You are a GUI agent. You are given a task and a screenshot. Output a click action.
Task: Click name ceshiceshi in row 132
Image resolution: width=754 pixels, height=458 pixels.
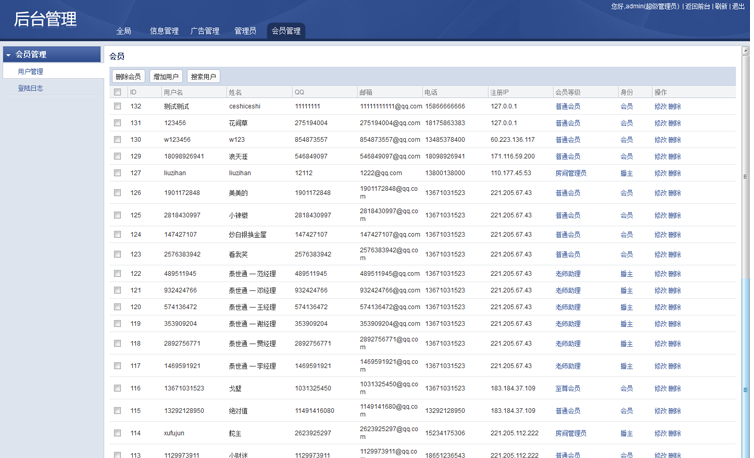(x=244, y=106)
